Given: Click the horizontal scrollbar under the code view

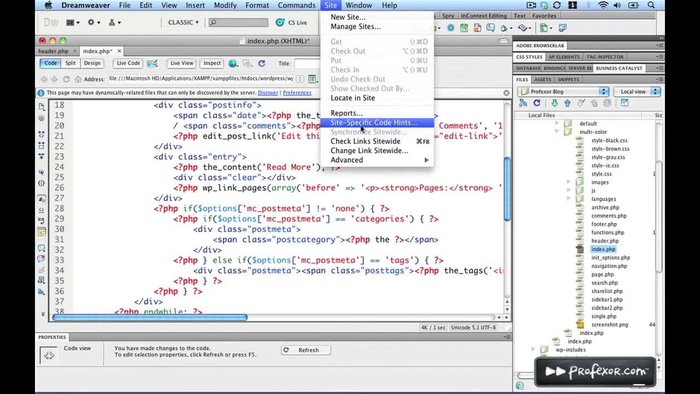Looking at the screenshot, I should pos(150,317).
